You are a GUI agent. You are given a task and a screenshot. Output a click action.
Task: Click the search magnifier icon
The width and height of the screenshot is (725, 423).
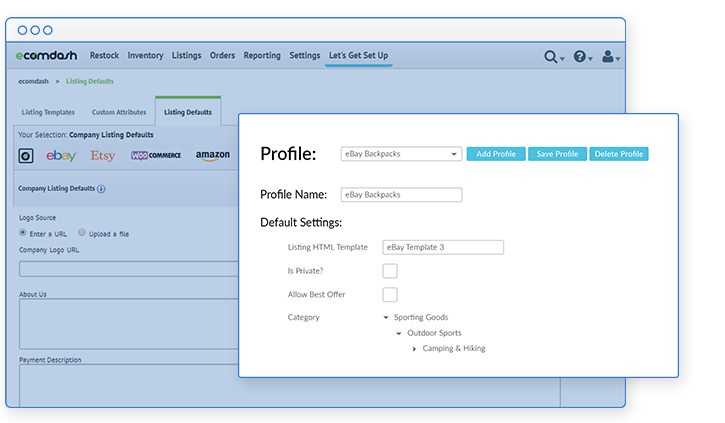[551, 58]
